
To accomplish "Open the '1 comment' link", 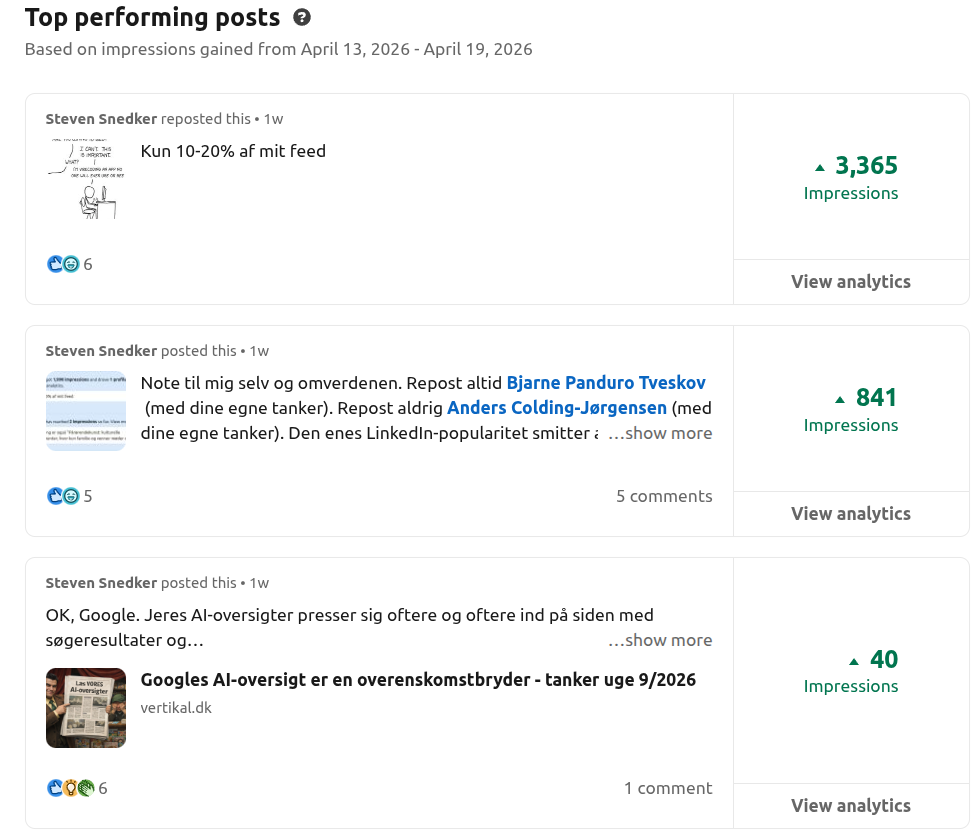I will pos(668,788).
